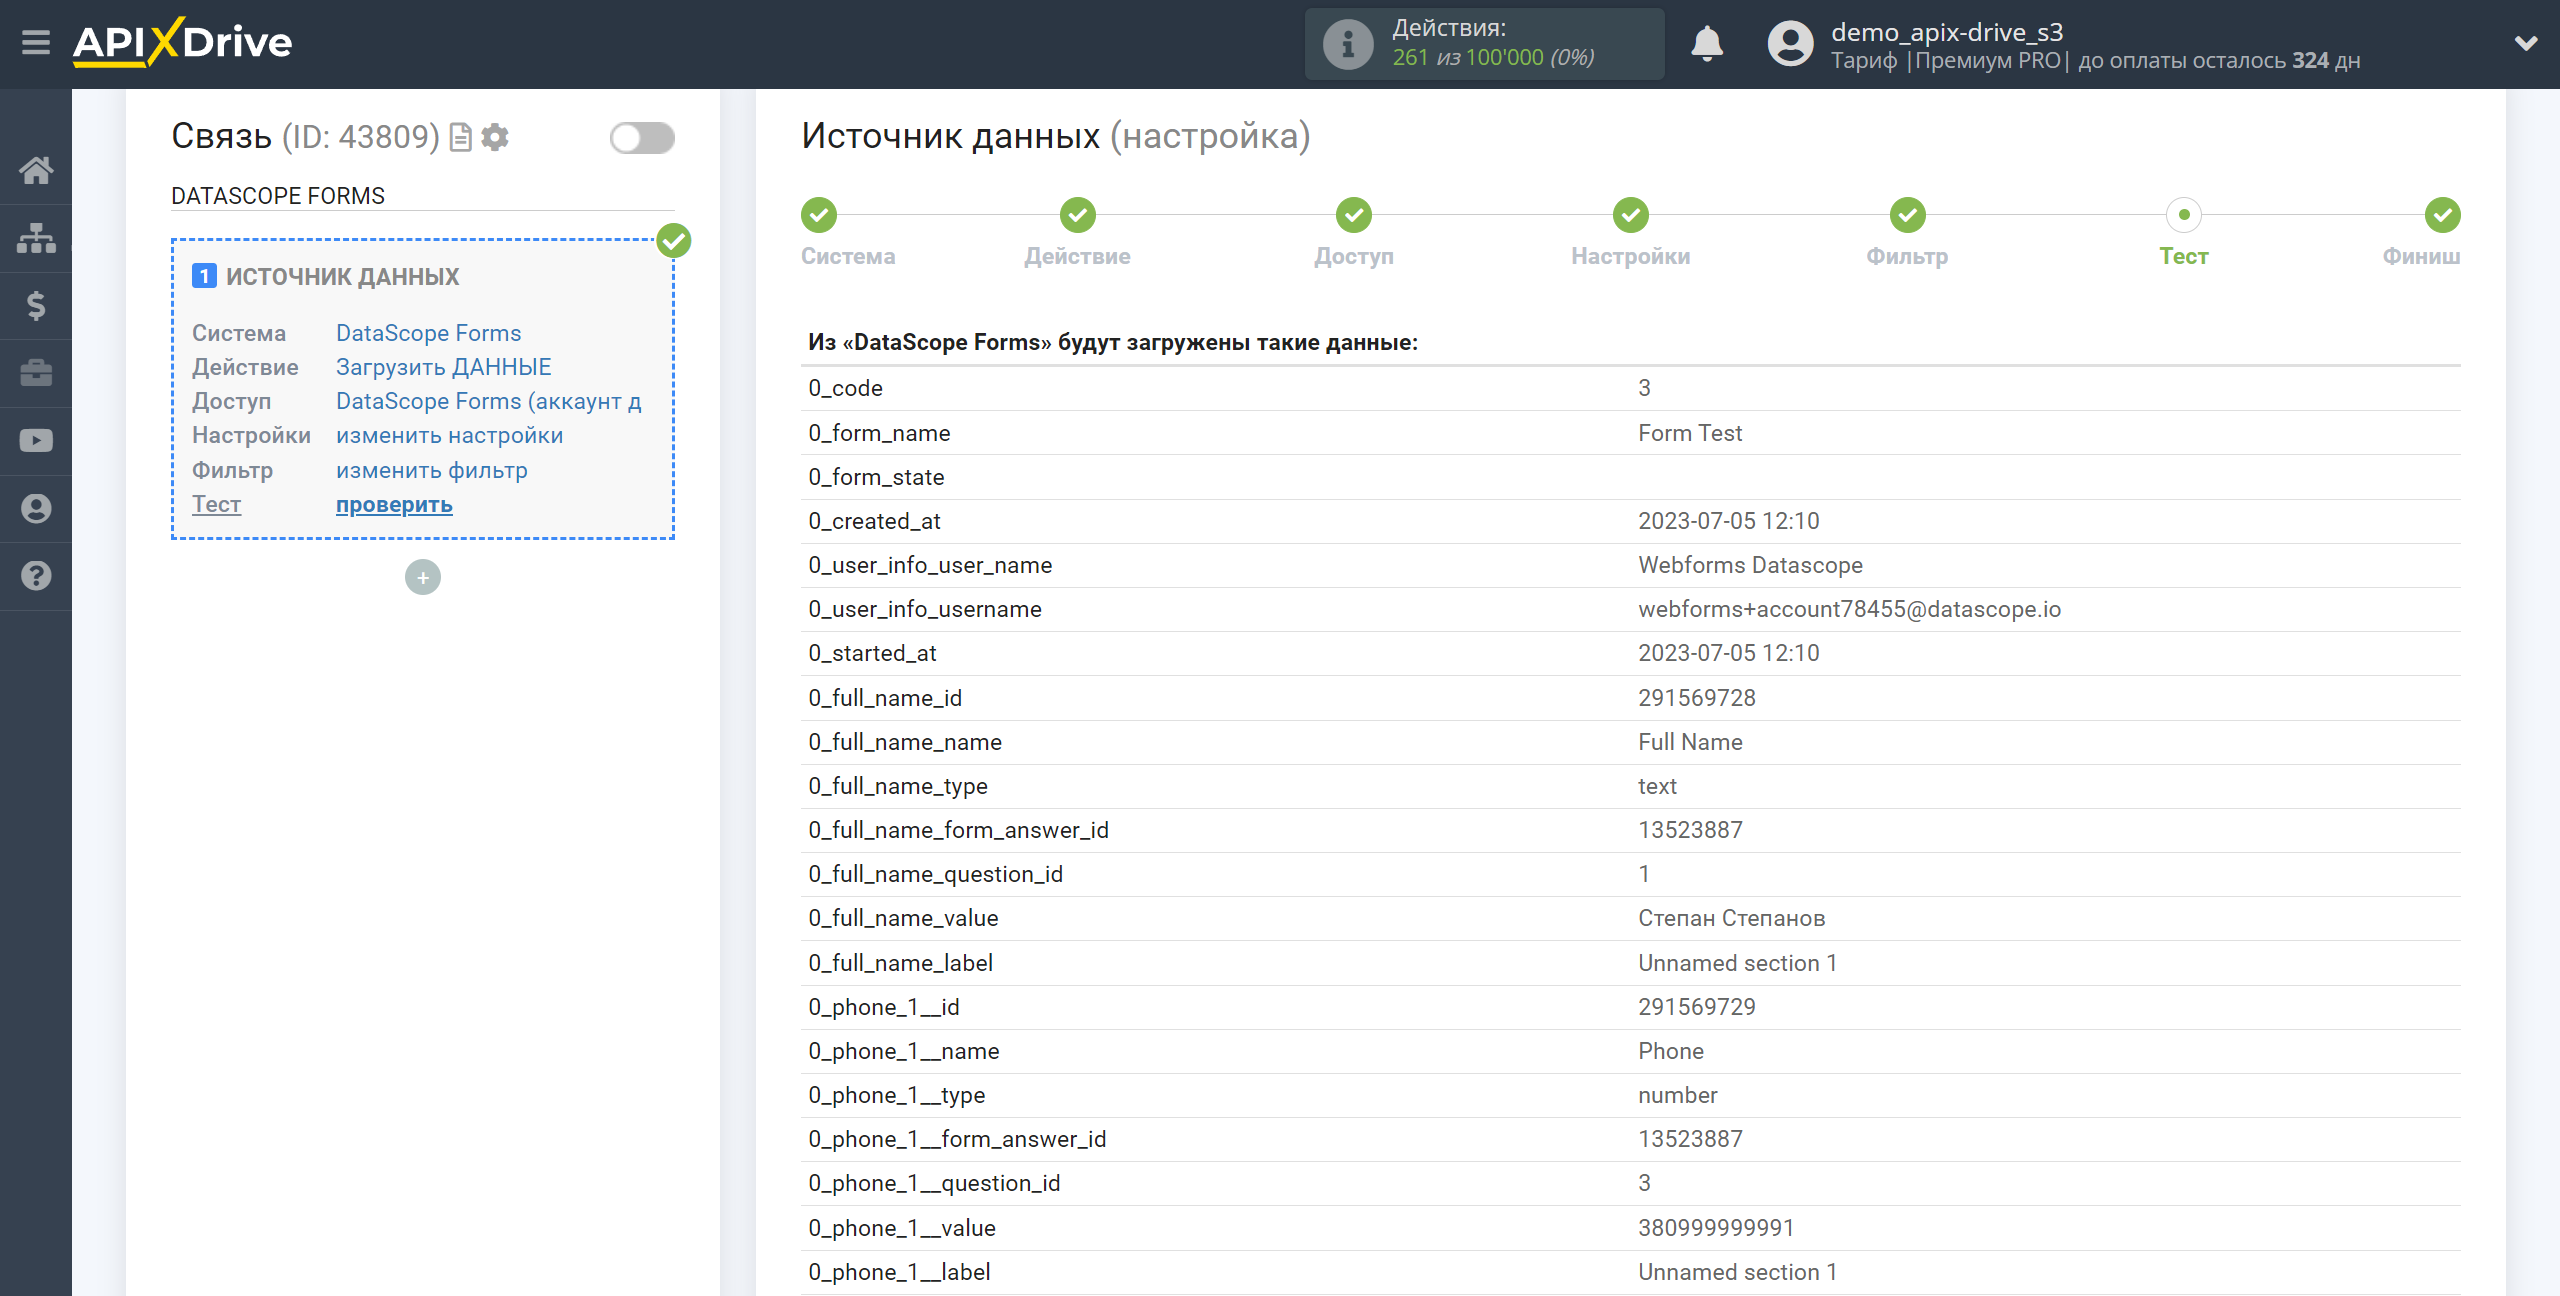Select the 0_phone_1__question_id row label
The height and width of the screenshot is (1296, 2560).
click(x=934, y=1183)
